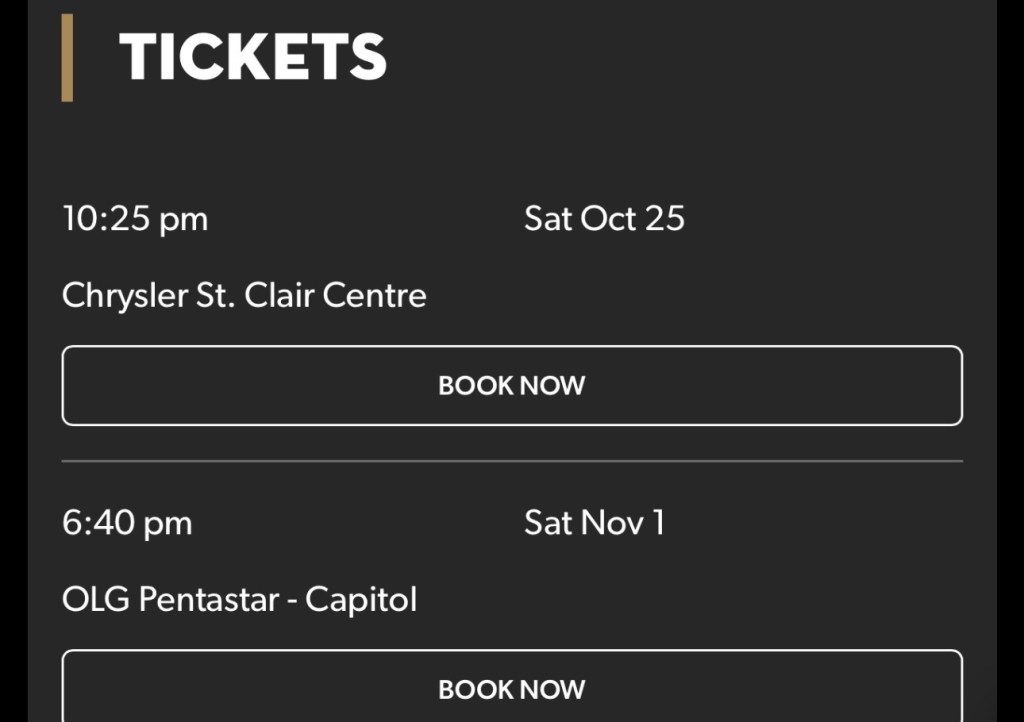Book tickets at OLG Pentastar - Capitol

pos(512,689)
